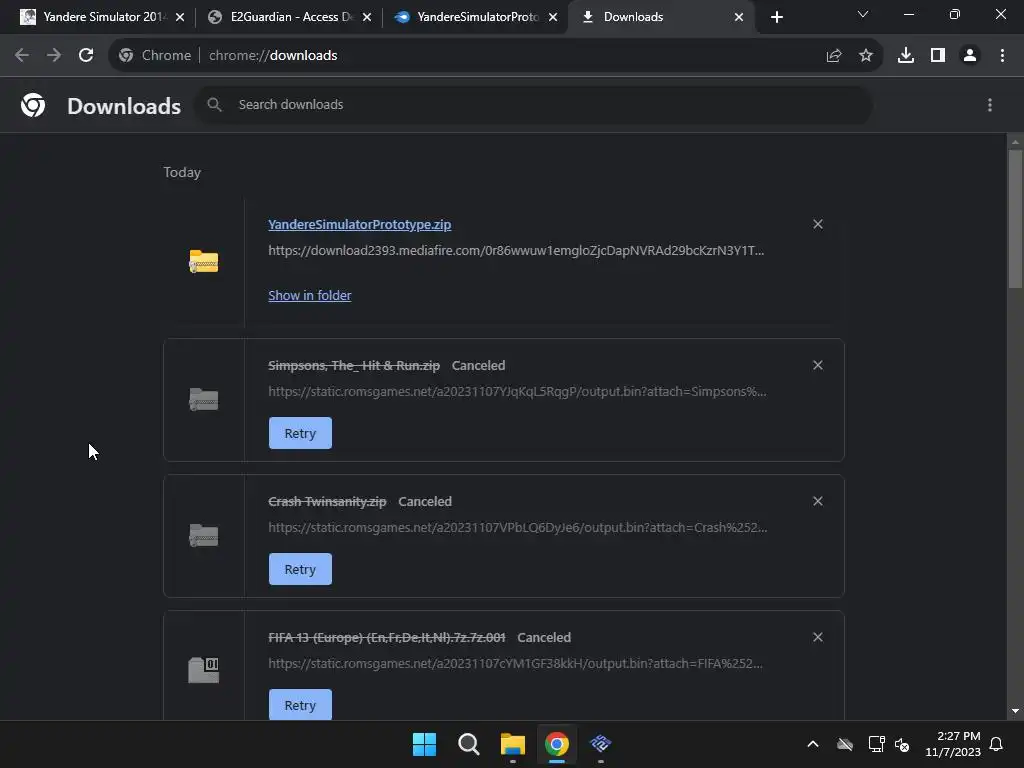The width and height of the screenshot is (1024, 768).
Task: Click the scrollbar down arrow
Action: (x=1015, y=711)
